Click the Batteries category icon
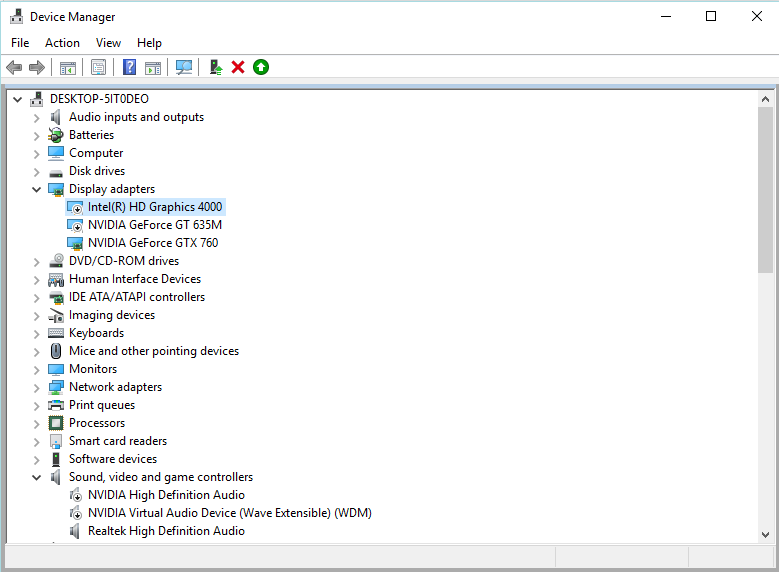Screen dimensions: 779x572 tap(56, 135)
